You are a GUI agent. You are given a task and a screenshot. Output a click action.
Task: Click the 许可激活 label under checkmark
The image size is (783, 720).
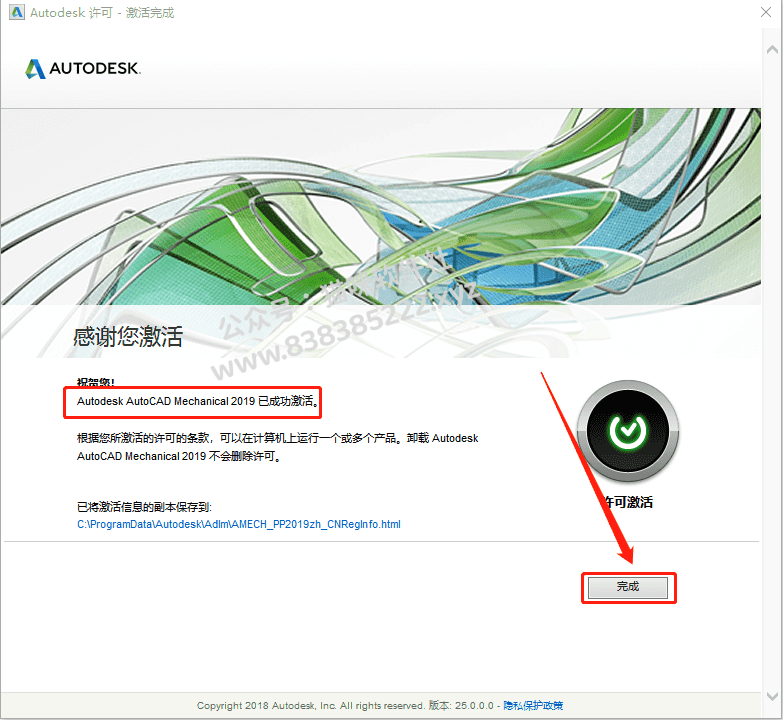pos(628,502)
